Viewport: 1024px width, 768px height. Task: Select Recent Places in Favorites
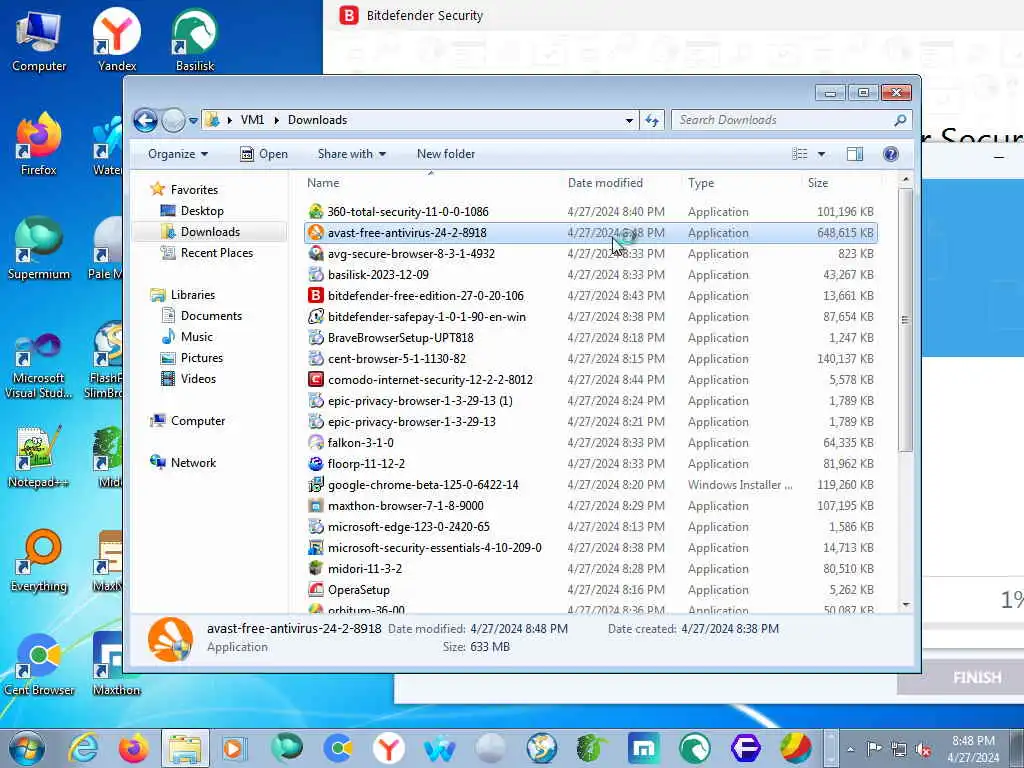point(216,253)
